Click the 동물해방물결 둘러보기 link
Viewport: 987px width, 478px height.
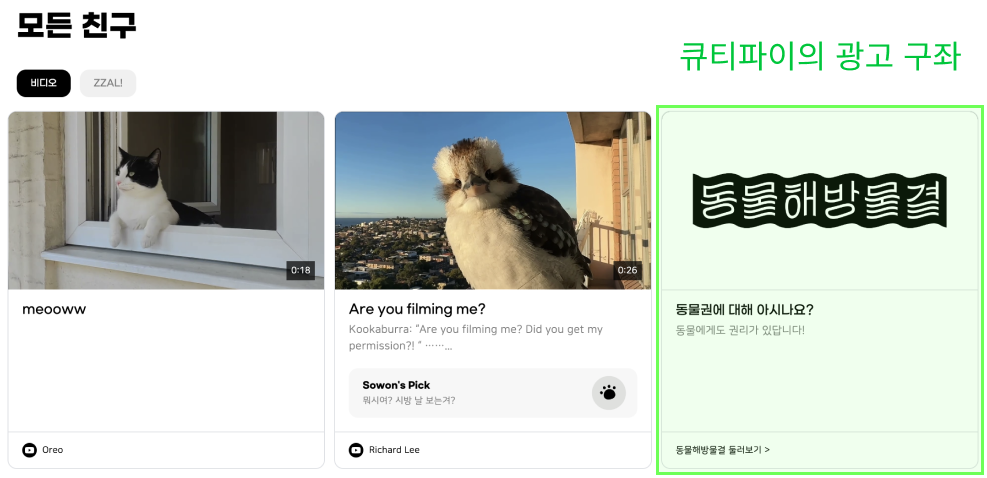click(x=722, y=450)
